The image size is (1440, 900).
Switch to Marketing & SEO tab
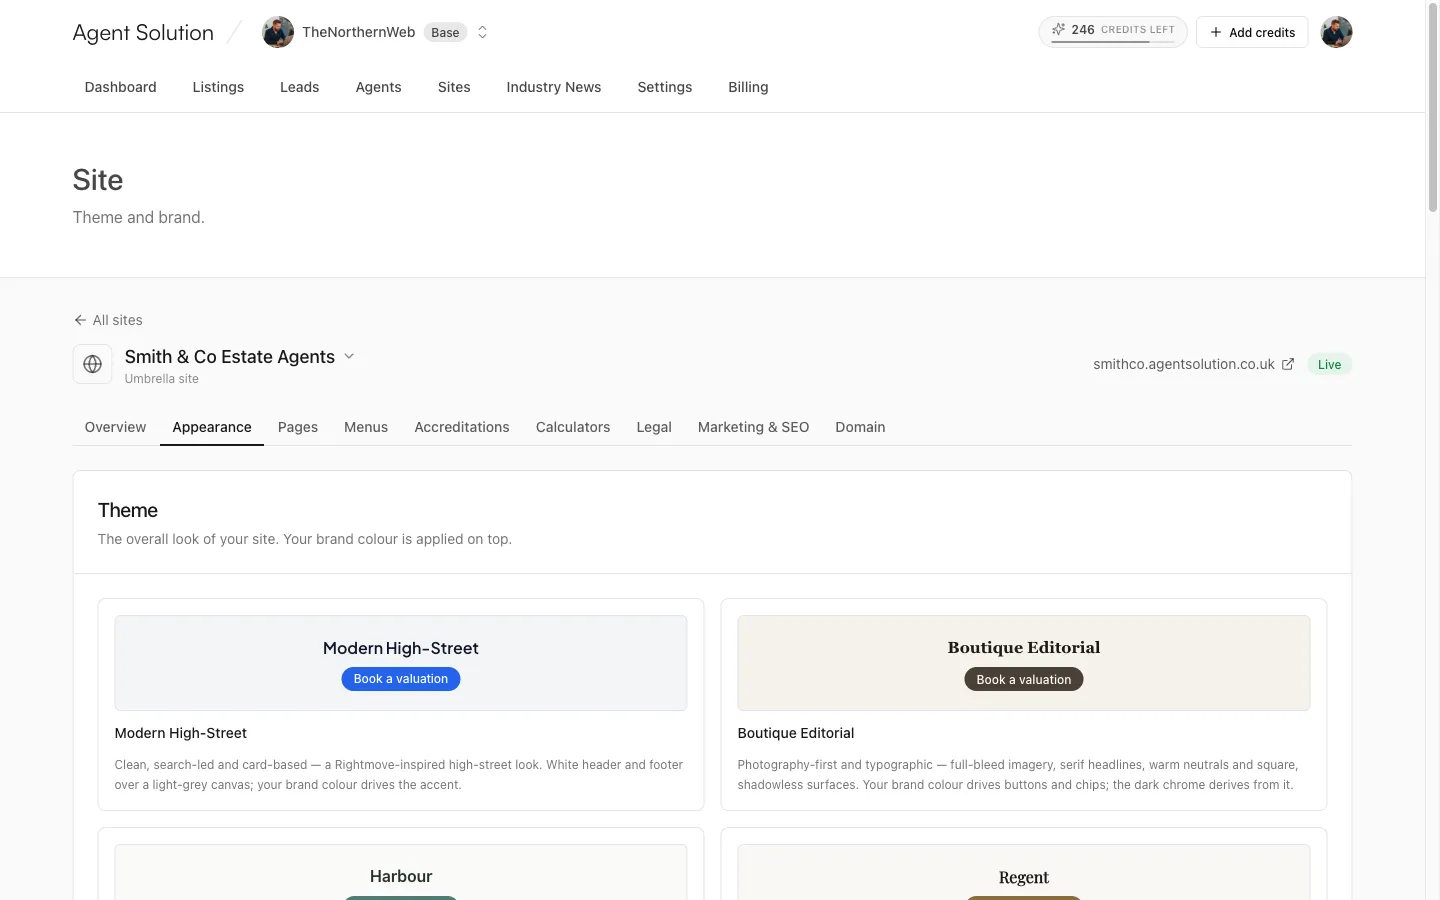[x=753, y=427]
